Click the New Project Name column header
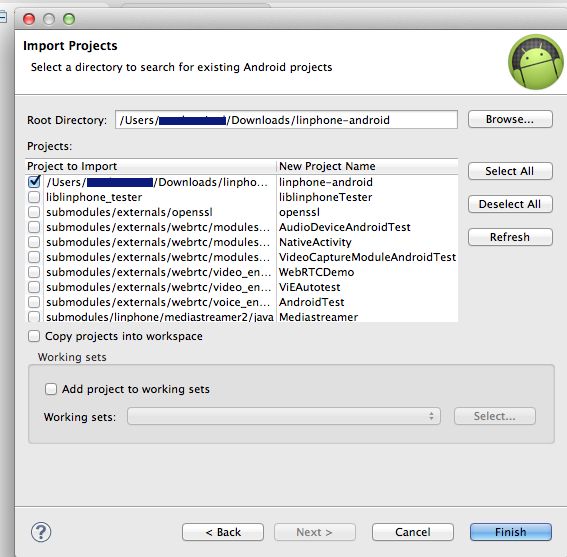Viewport: 567px width, 557px height. (367, 166)
